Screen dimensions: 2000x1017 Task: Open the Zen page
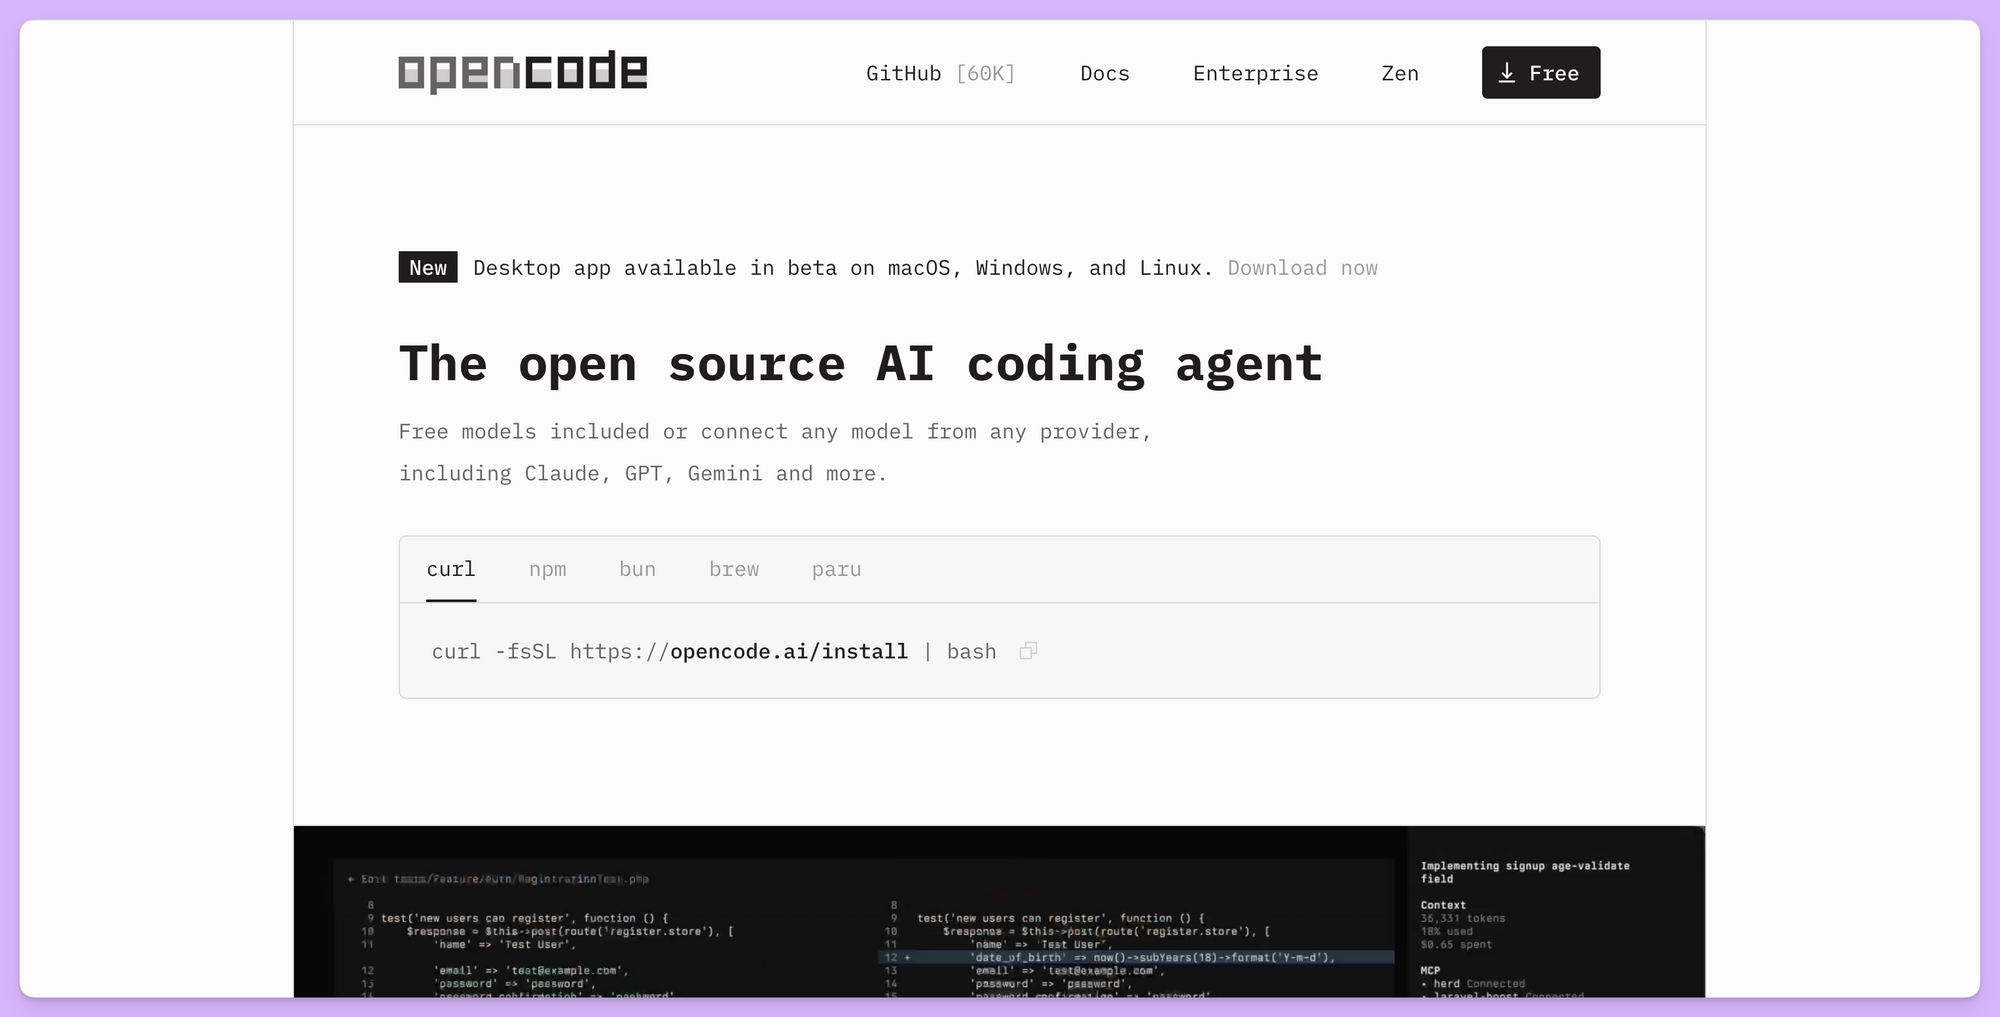[1400, 72]
